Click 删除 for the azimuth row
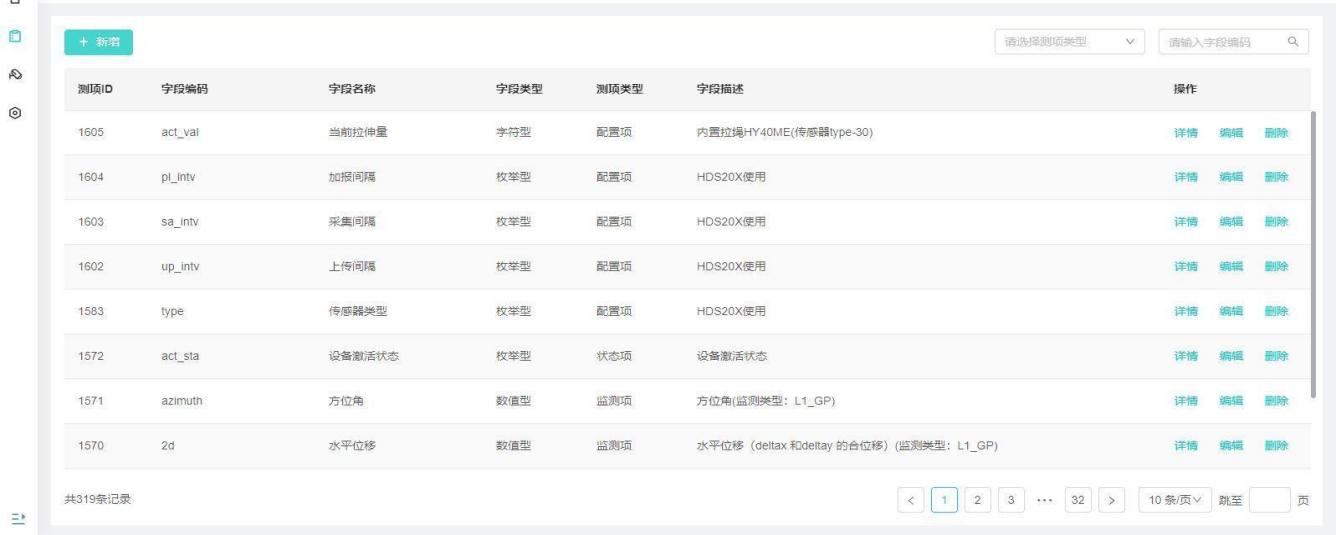The image size is (1336, 535). point(1276,401)
